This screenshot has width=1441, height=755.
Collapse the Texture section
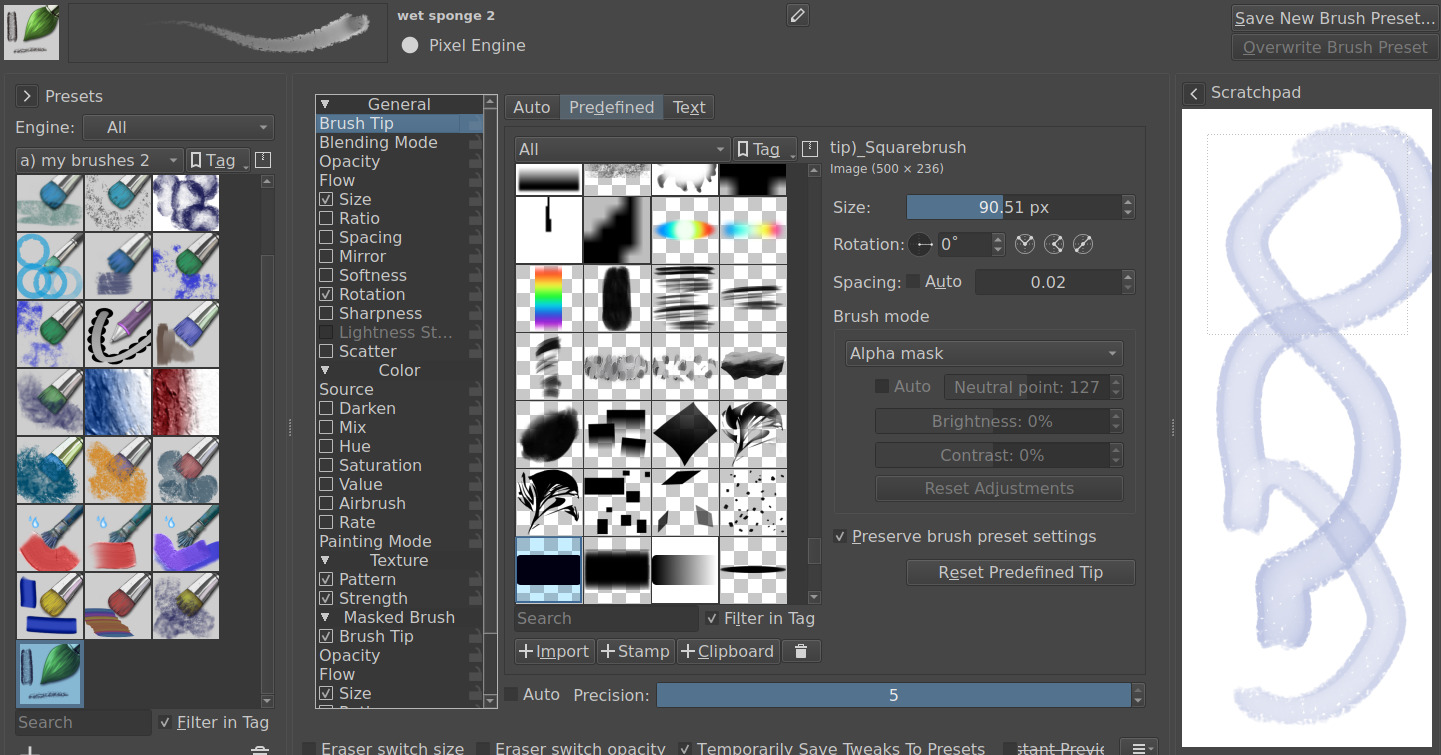tap(325, 561)
